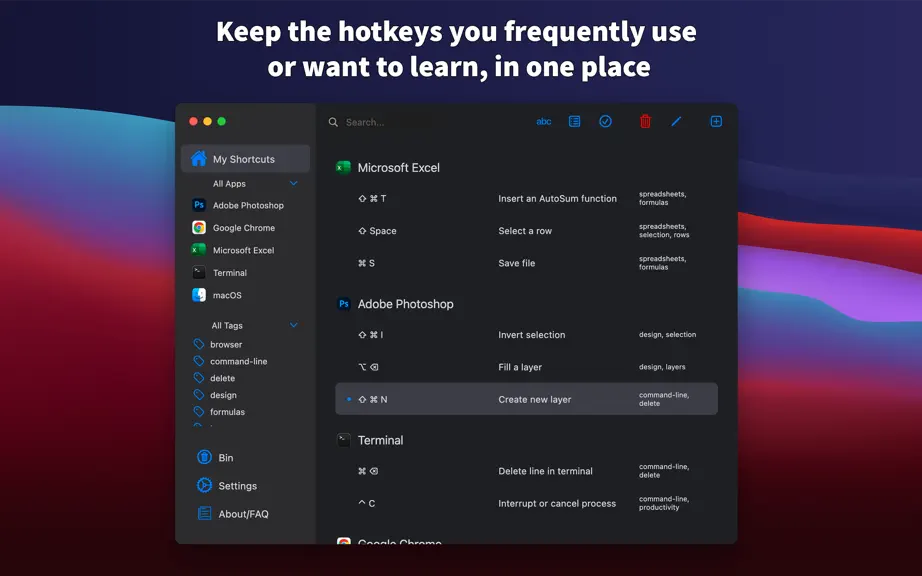
Task: Click the Microsoft Excel group header
Action: (x=398, y=168)
